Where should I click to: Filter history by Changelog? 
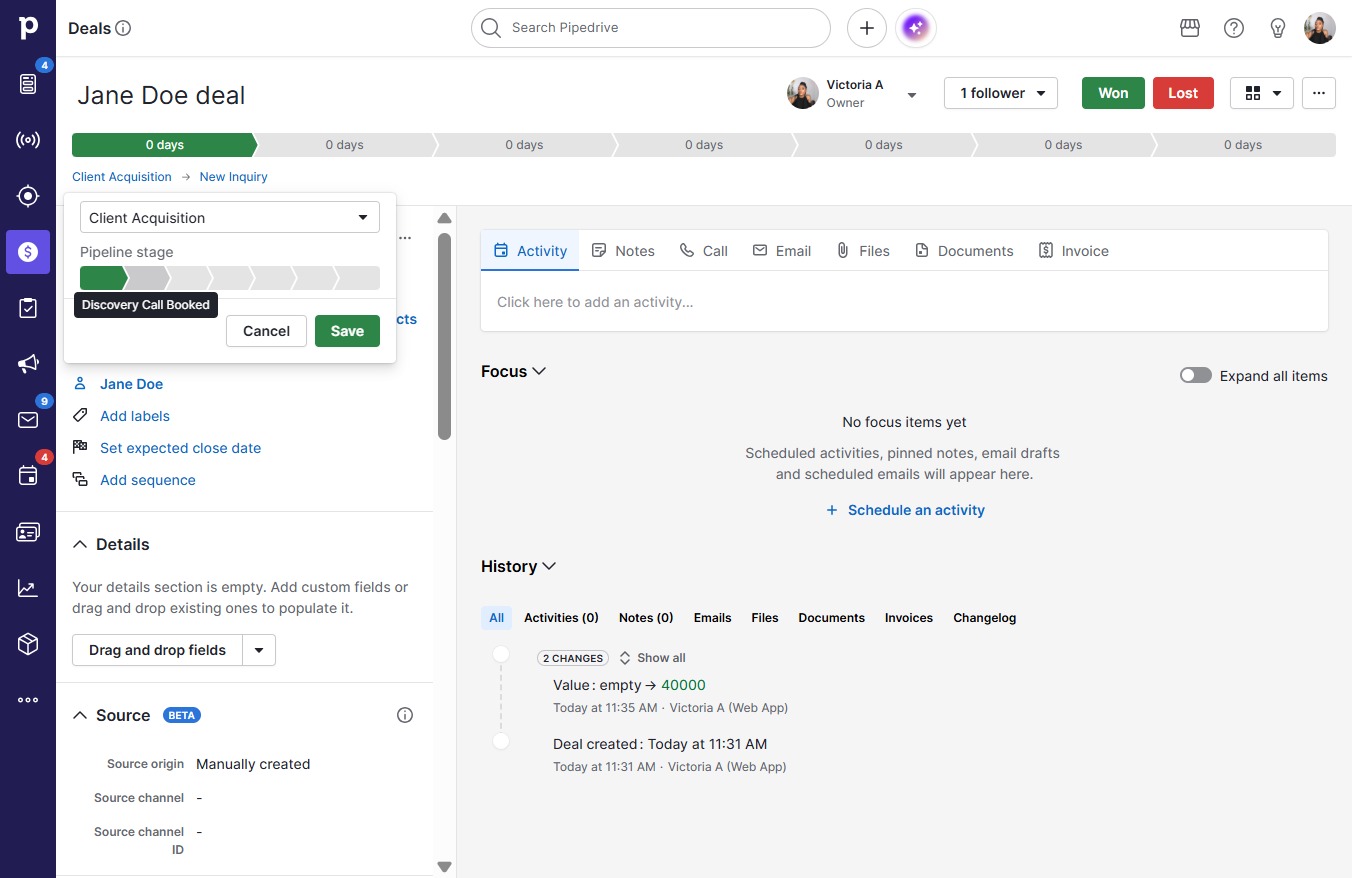985,618
